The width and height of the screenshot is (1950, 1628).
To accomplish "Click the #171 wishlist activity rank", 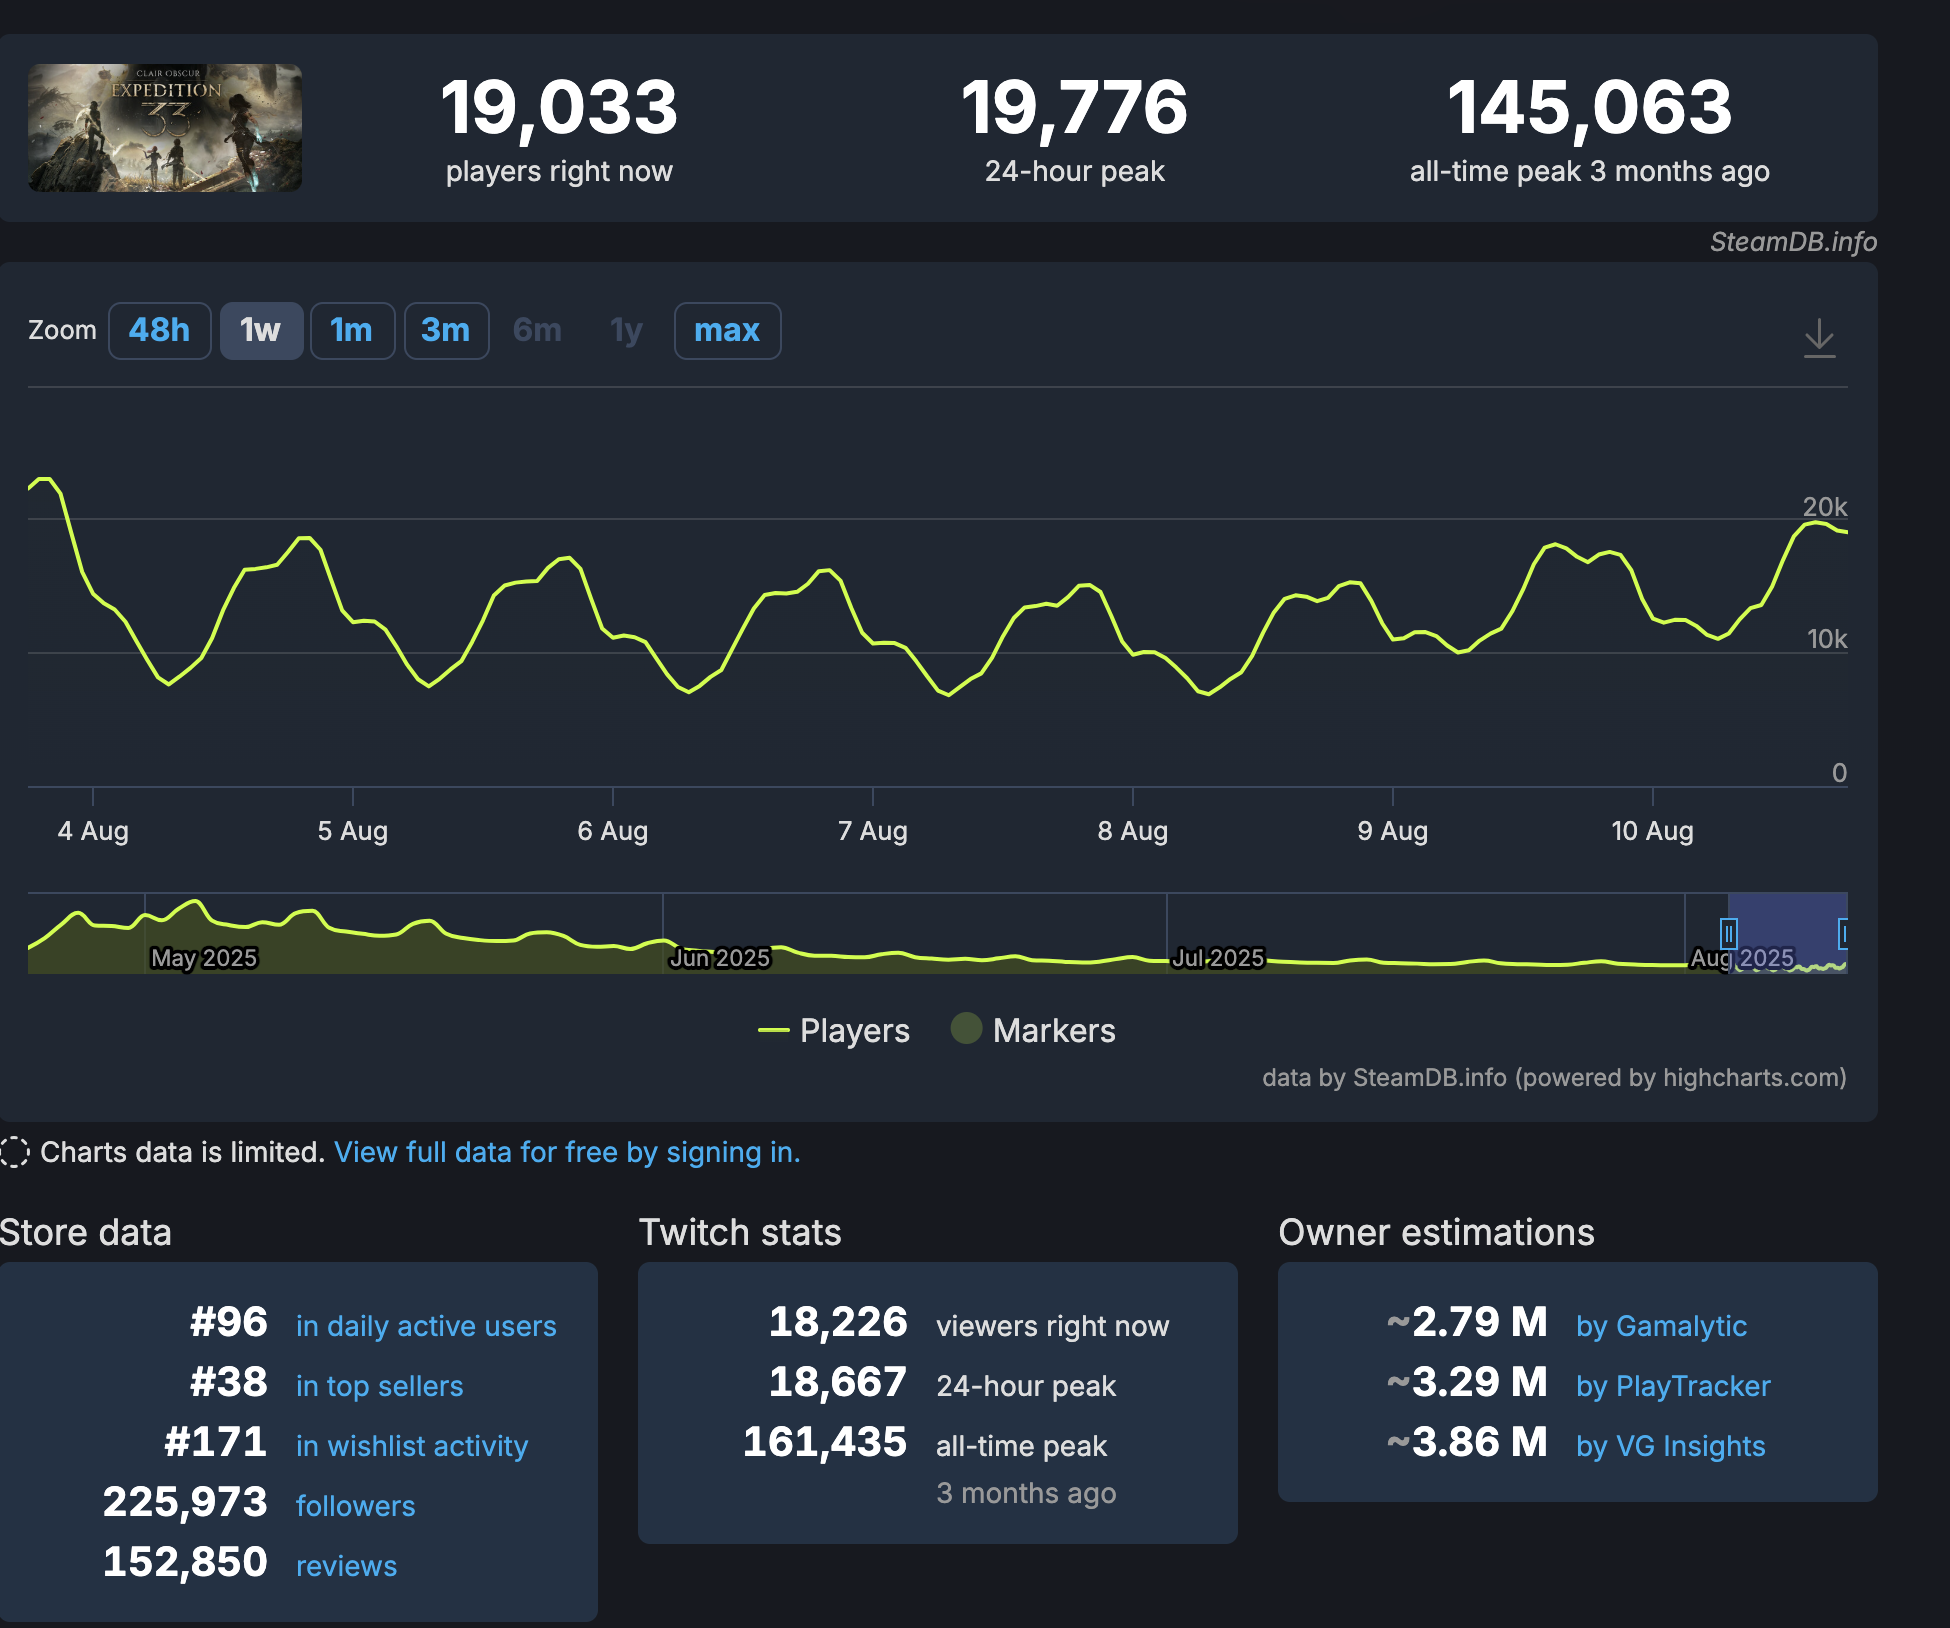I will (216, 1442).
